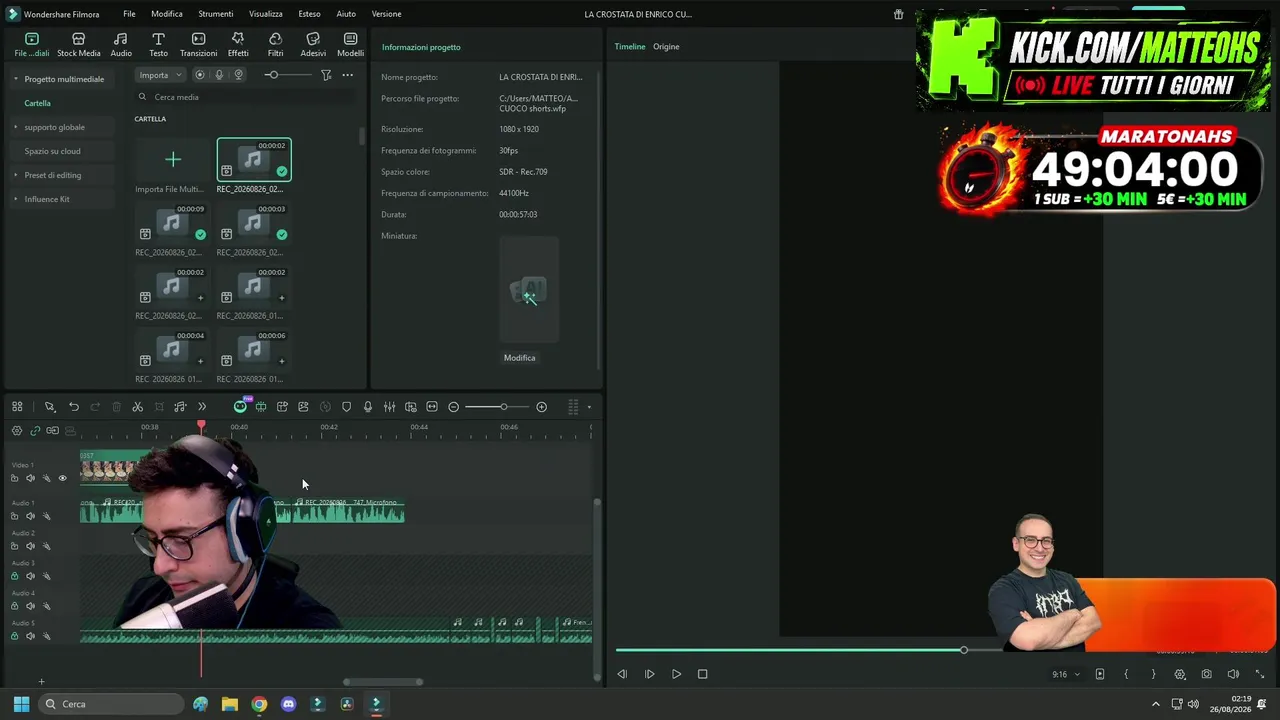Click the scissors split tool
1280x720 pixels.
pyautogui.click(x=137, y=407)
